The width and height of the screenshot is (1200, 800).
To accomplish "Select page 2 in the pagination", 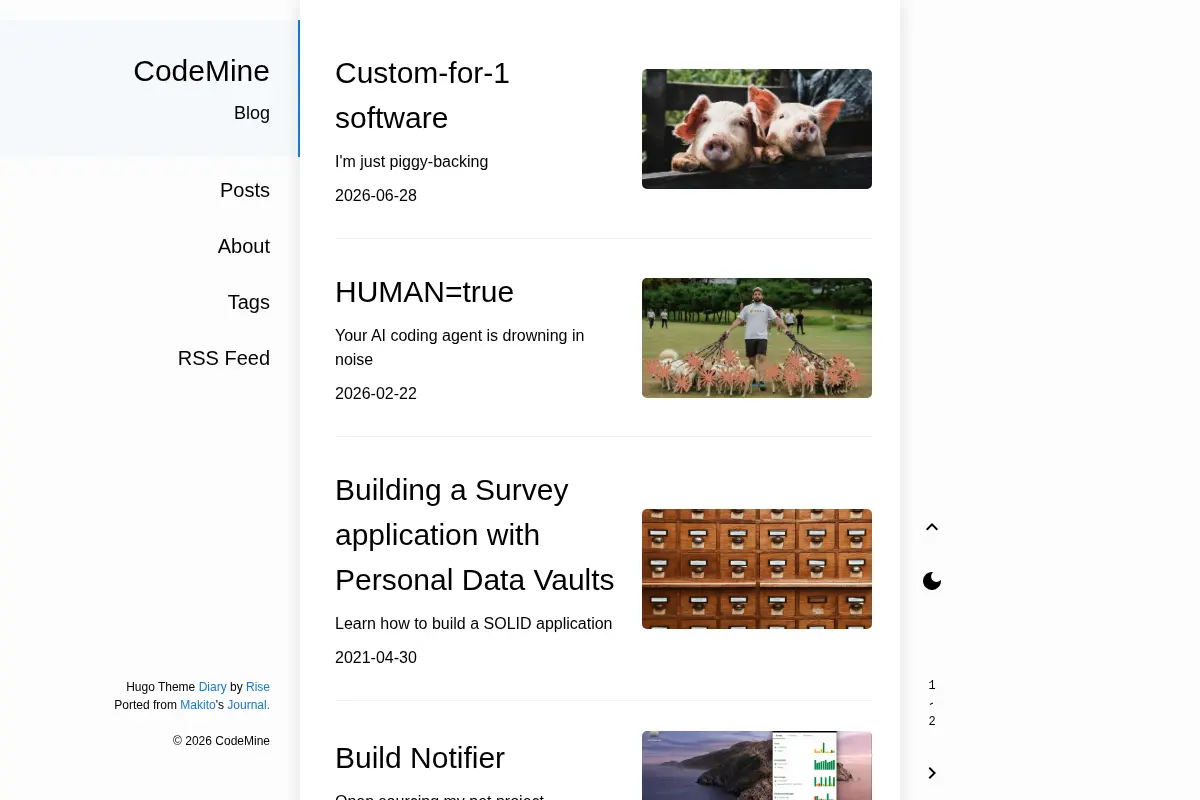I will pyautogui.click(x=932, y=721).
